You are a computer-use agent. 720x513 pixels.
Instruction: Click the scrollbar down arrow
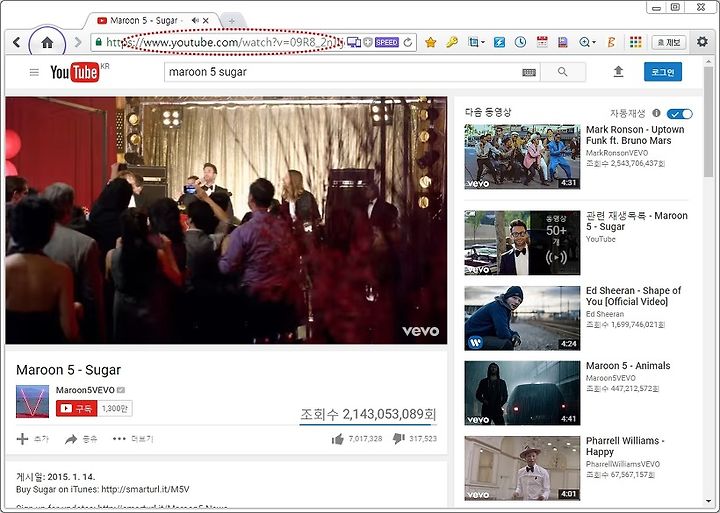tap(709, 501)
